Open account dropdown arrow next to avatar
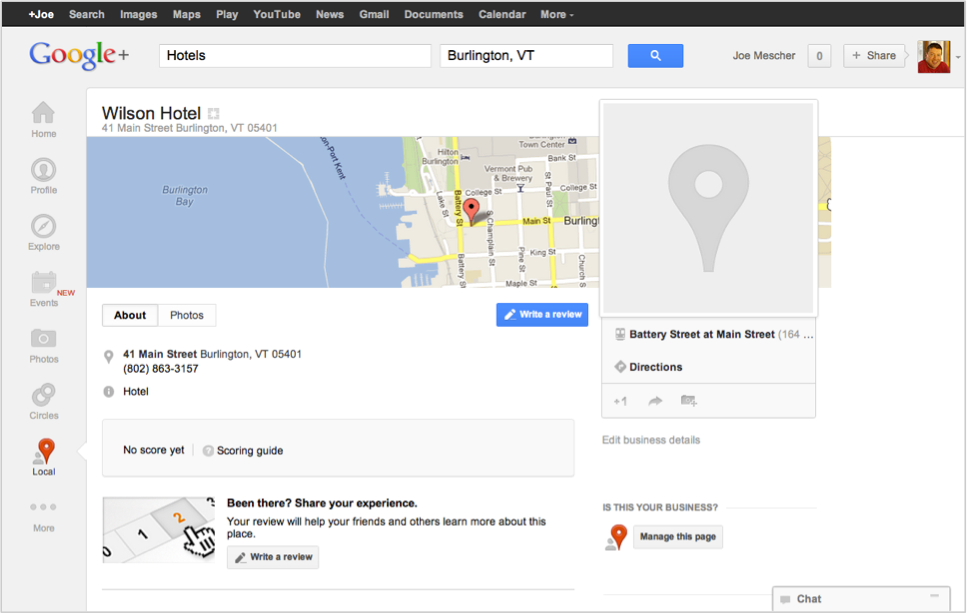Viewport: 967px width, 613px height. point(958,57)
